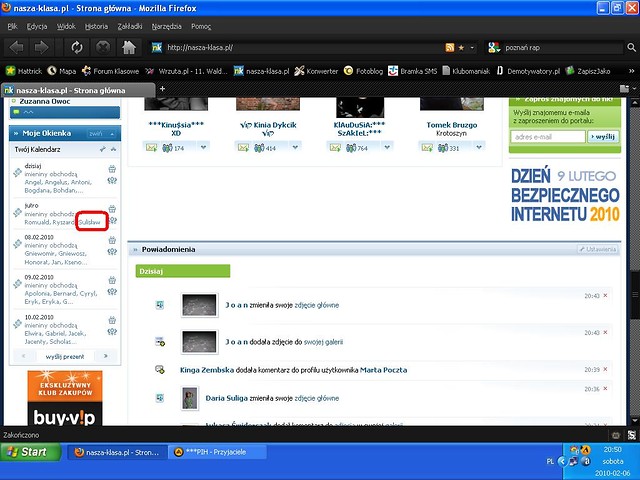
Task: Open a new tab with plus button
Action: (162, 89)
